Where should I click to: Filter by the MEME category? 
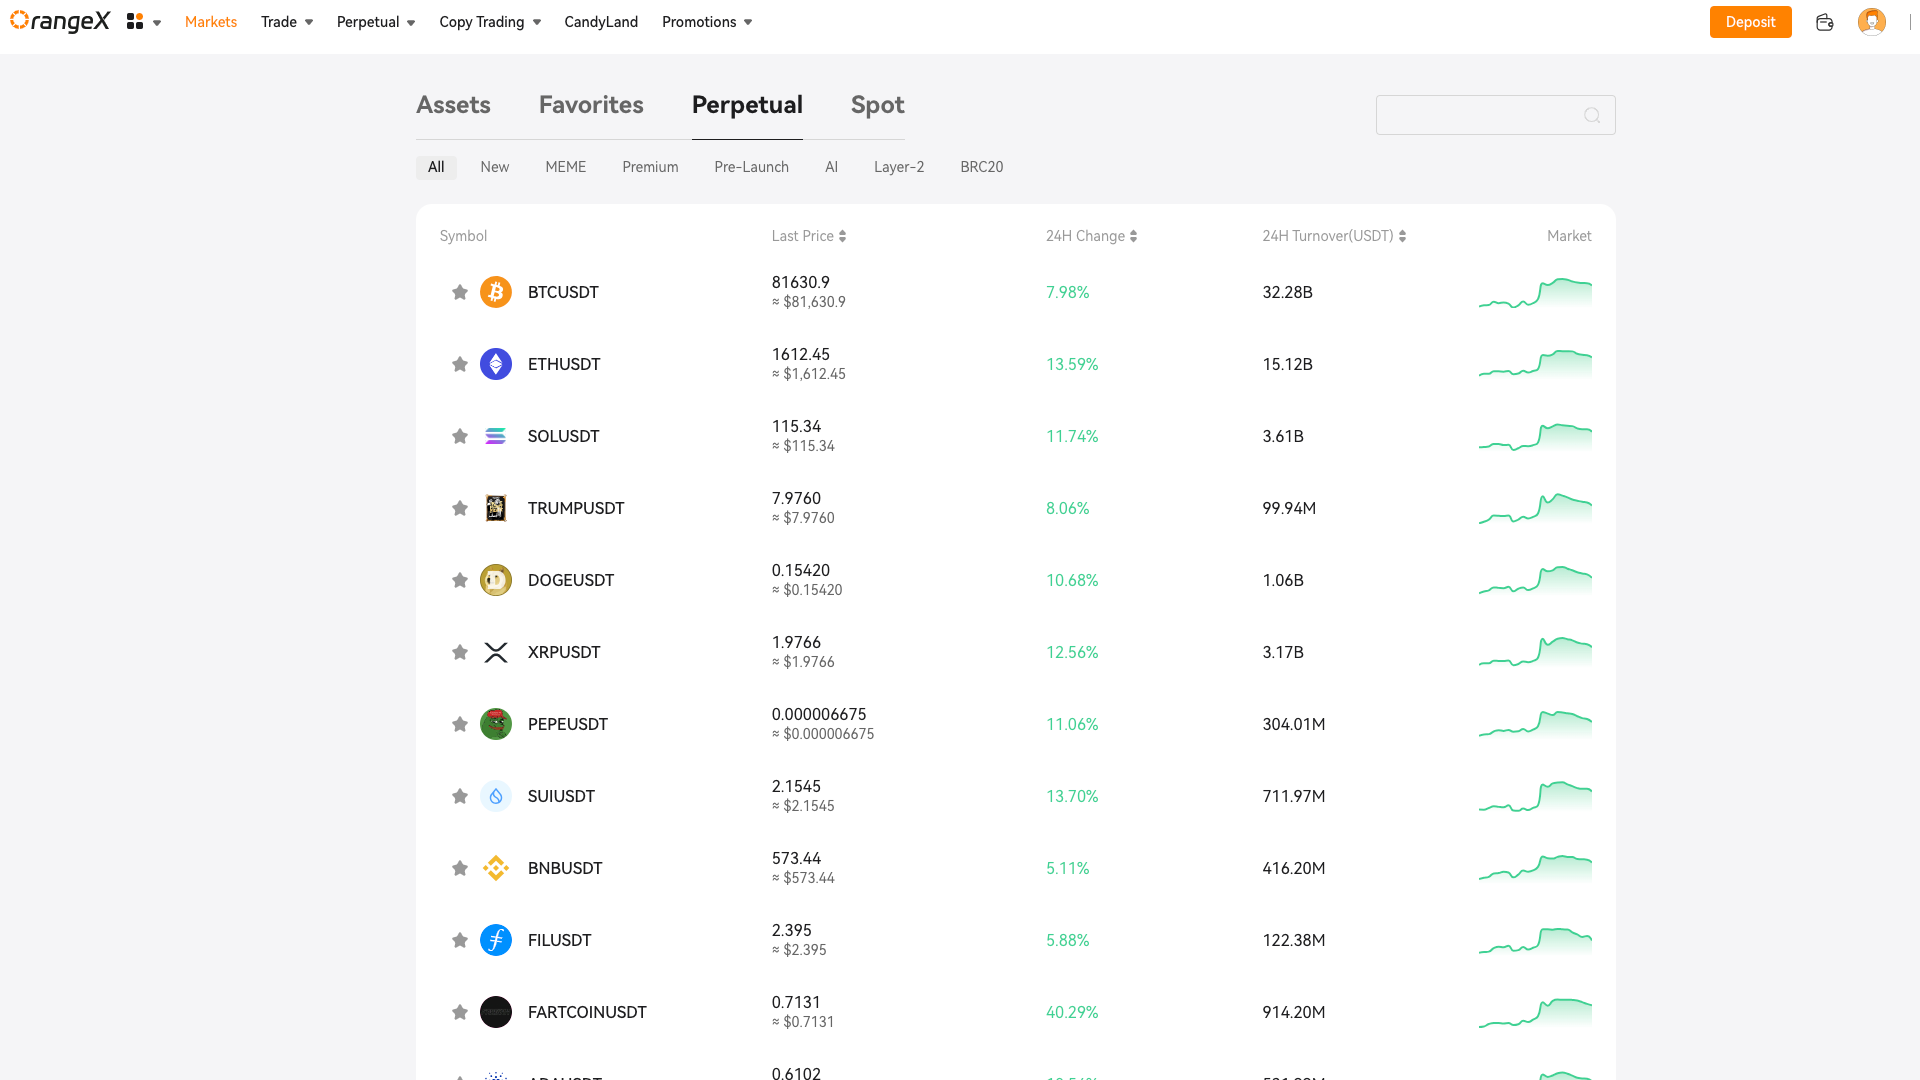coord(566,167)
